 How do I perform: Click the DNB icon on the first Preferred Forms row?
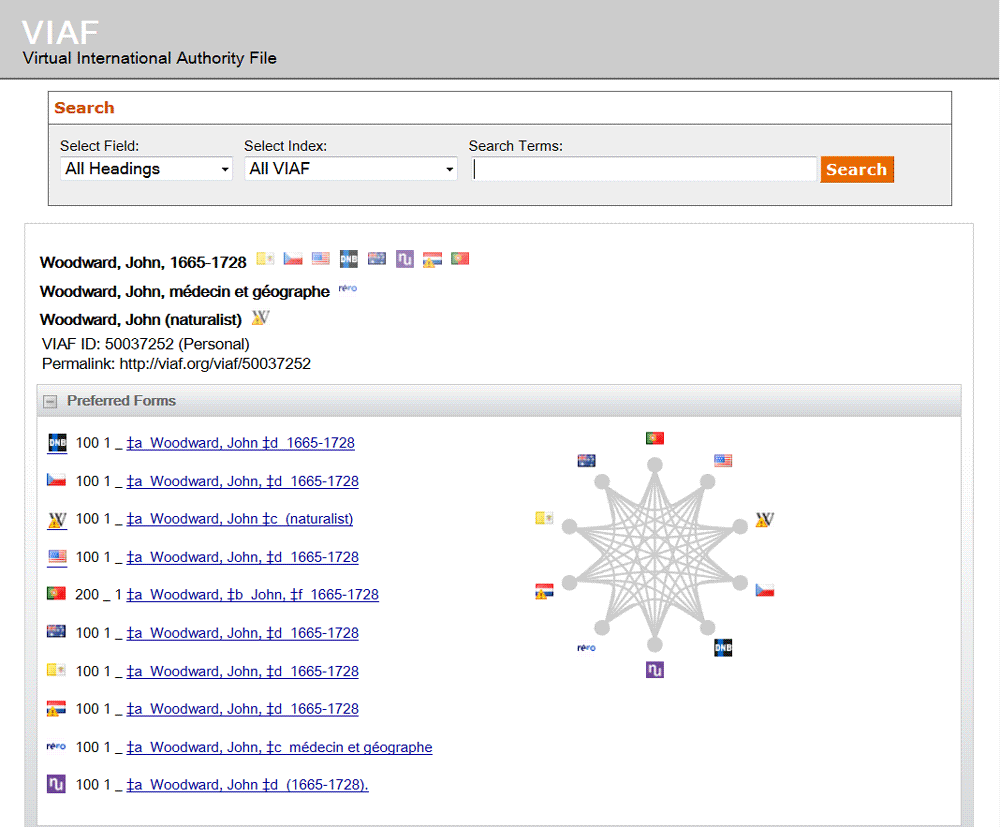pyautogui.click(x=57, y=442)
